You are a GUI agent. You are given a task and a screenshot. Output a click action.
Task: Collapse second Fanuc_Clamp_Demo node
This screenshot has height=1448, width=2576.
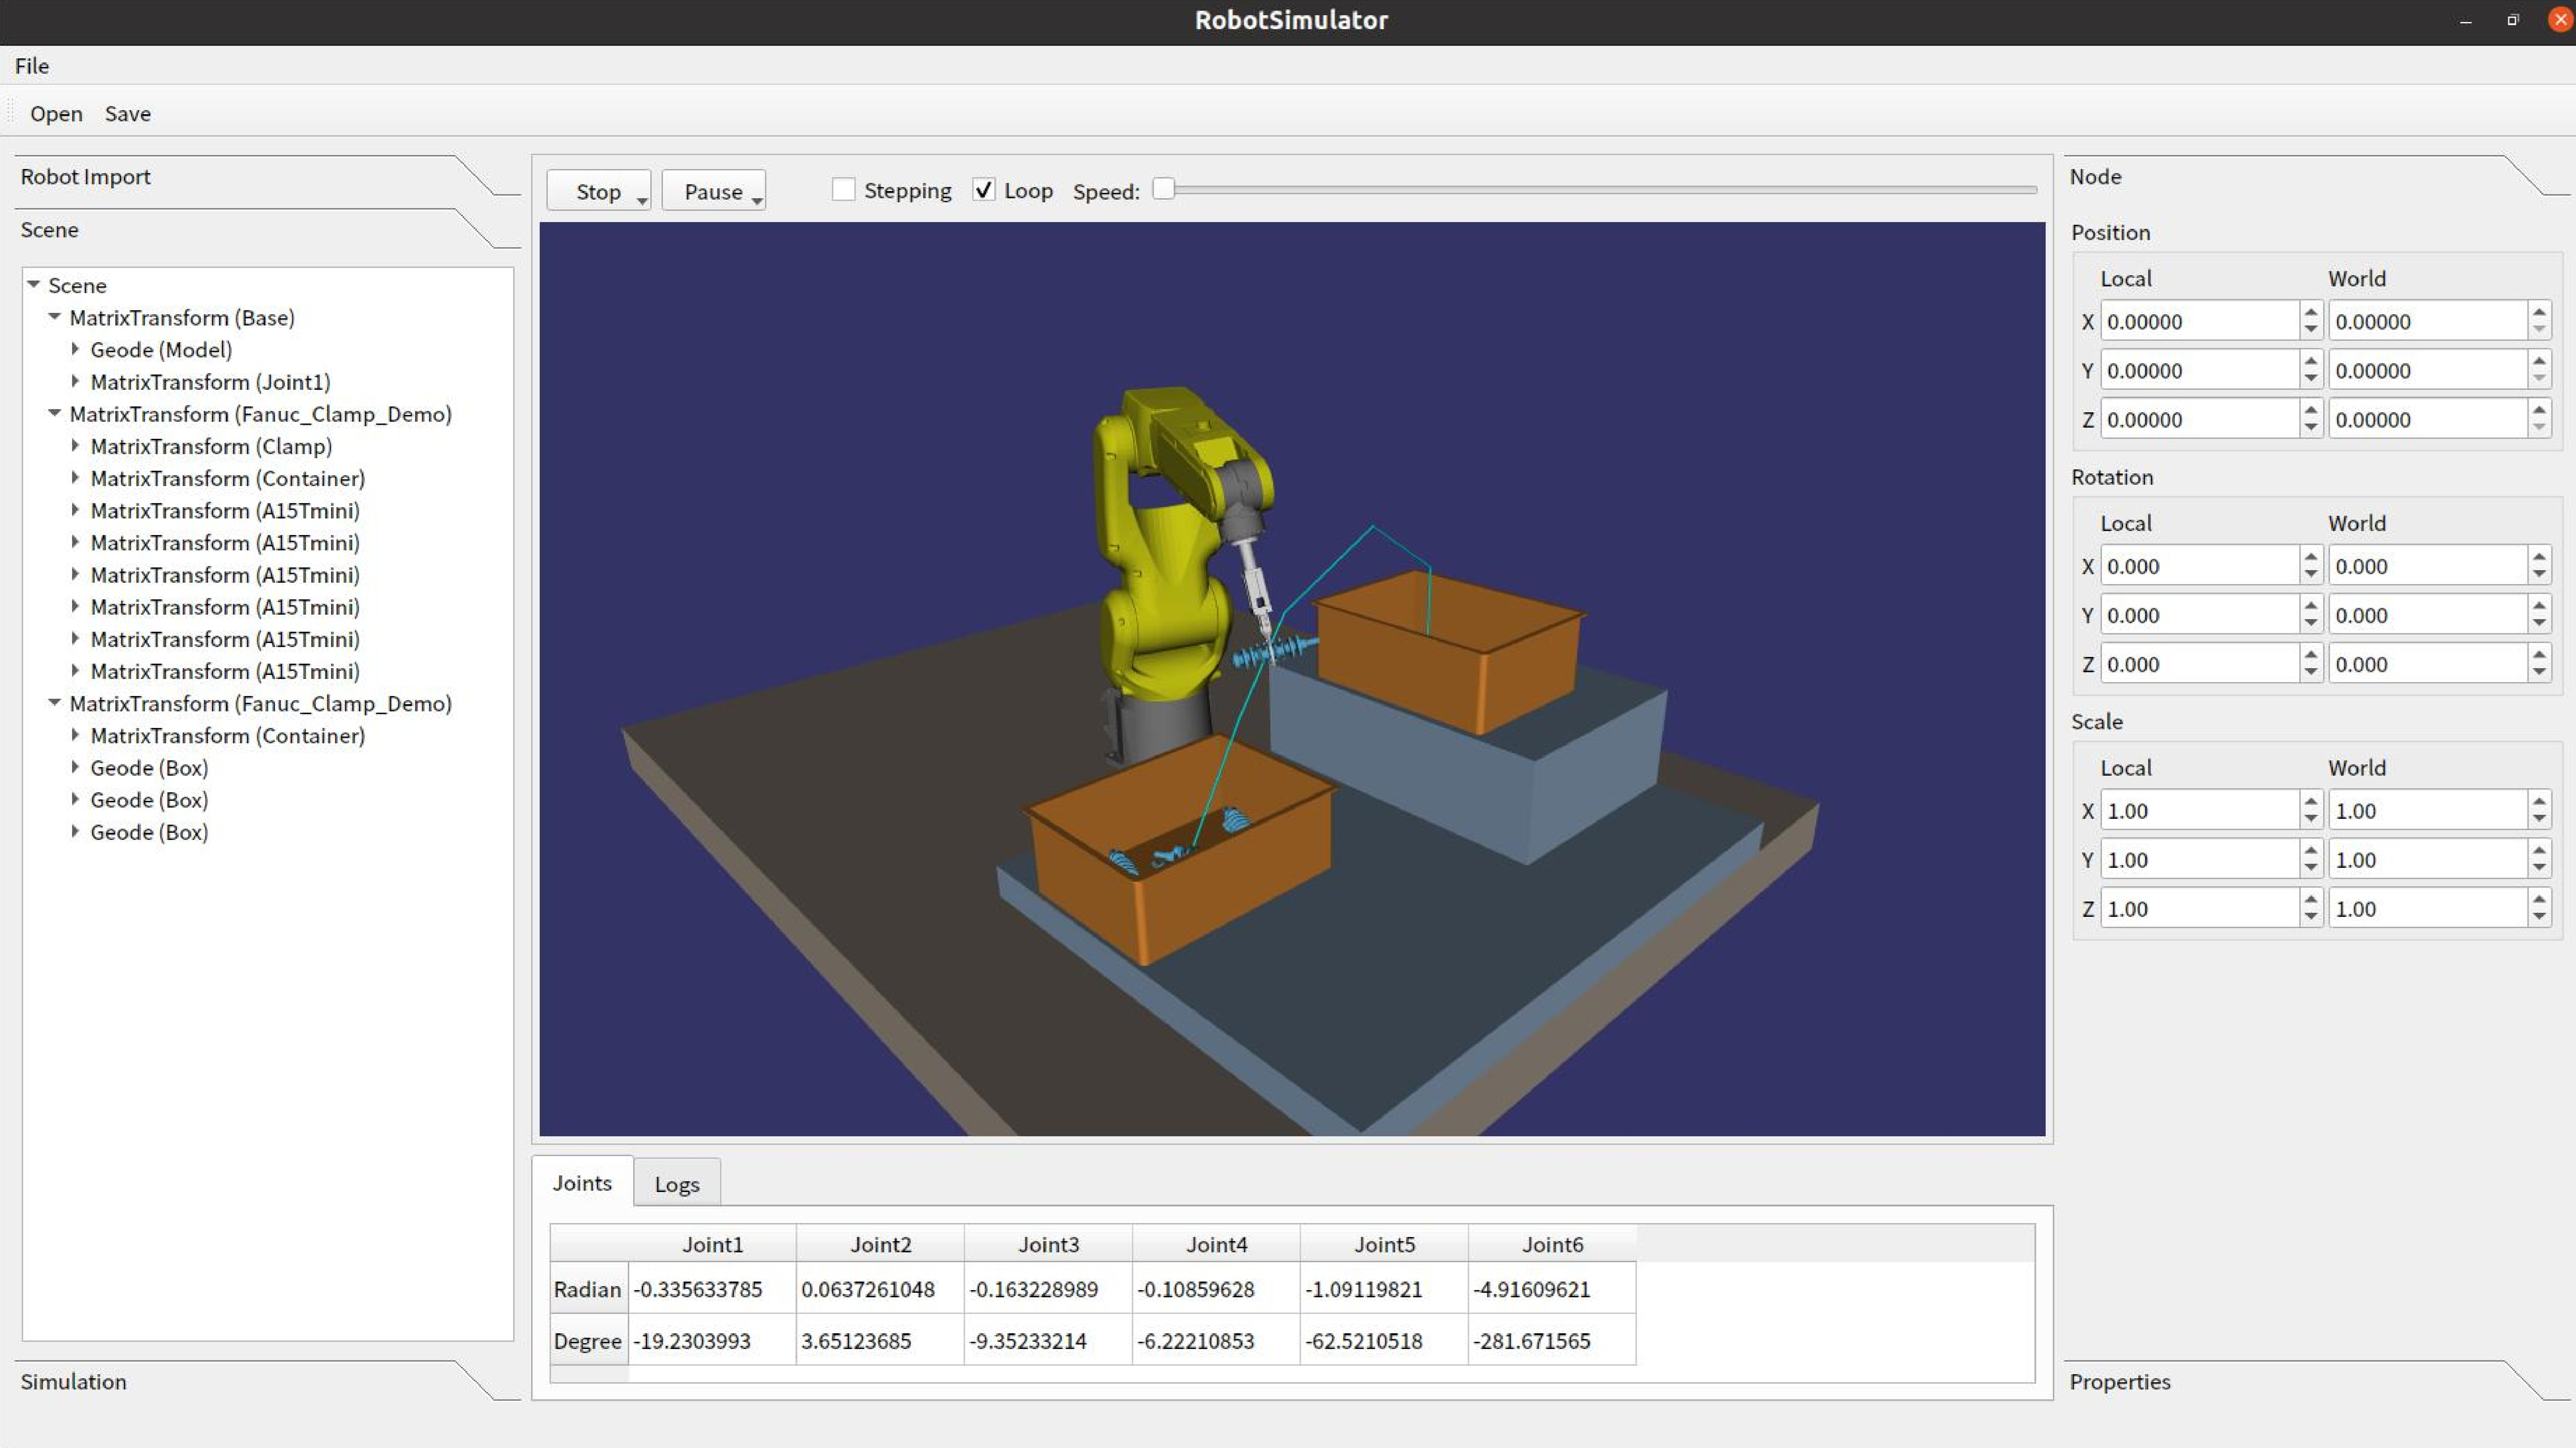point(55,703)
